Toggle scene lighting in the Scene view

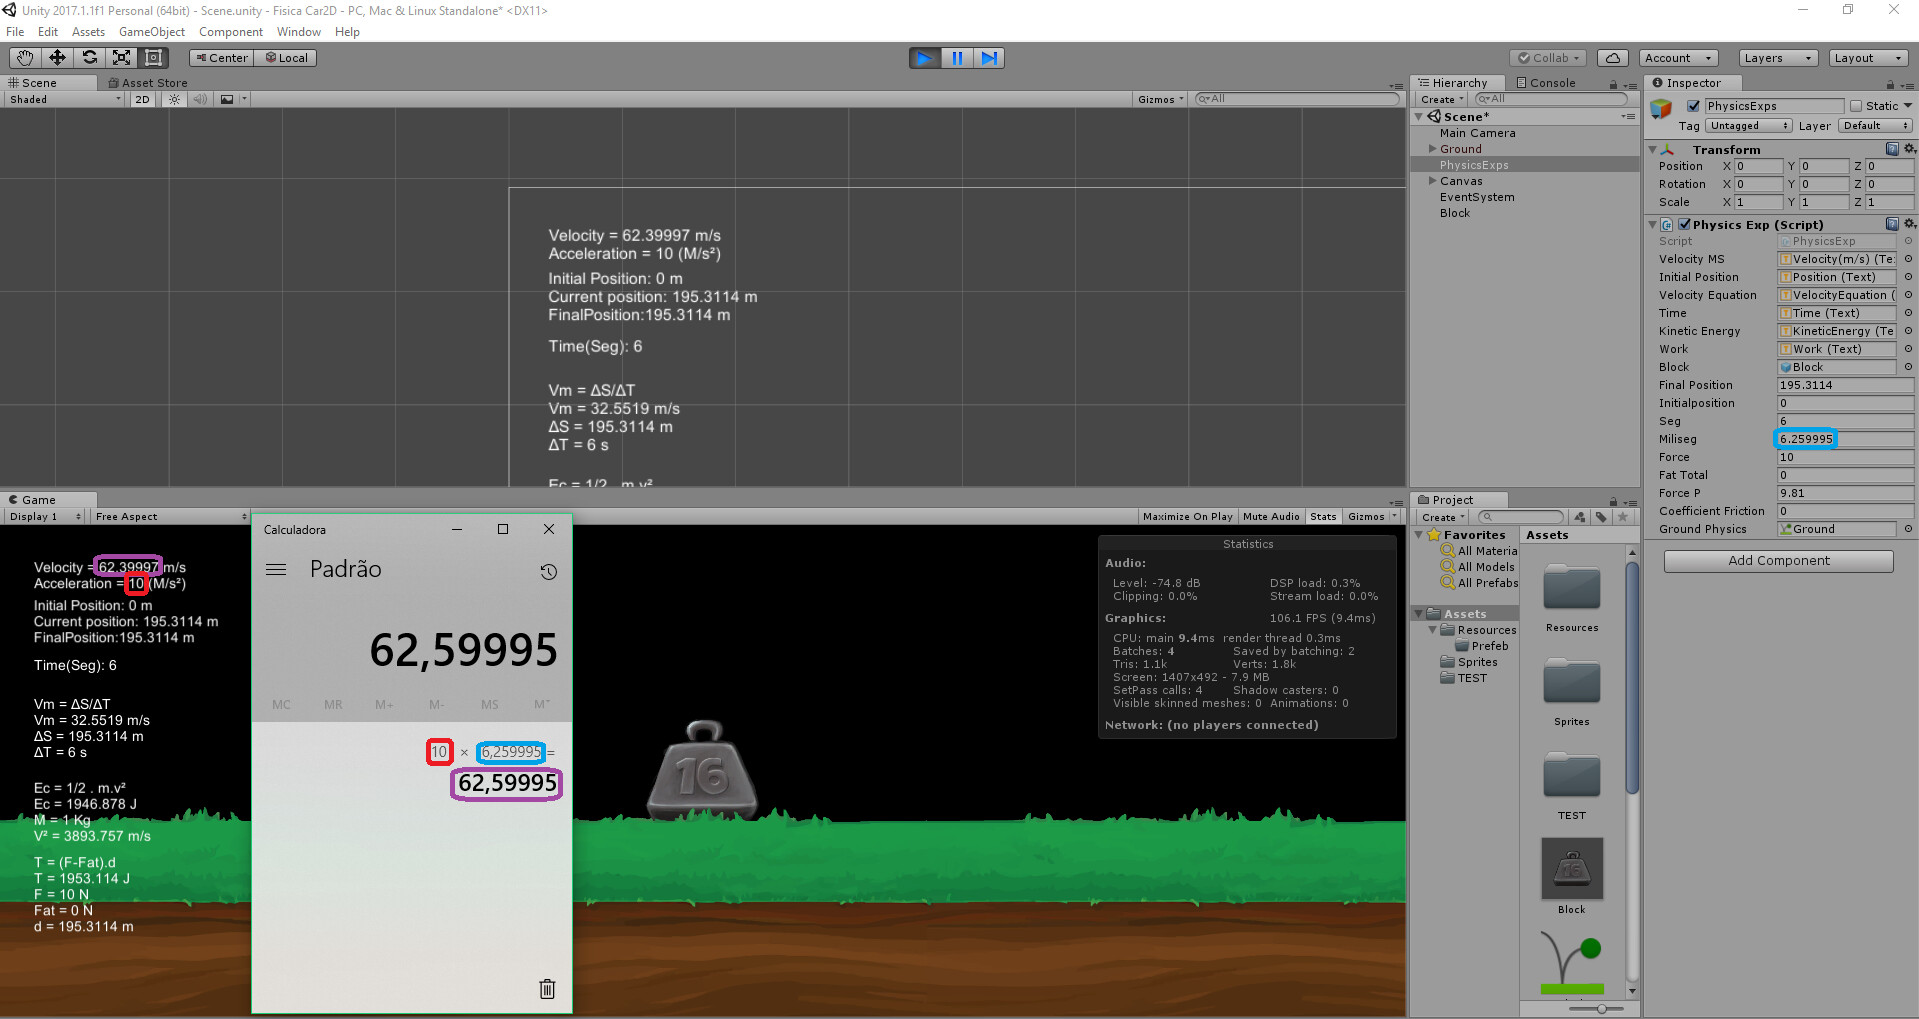point(173,99)
